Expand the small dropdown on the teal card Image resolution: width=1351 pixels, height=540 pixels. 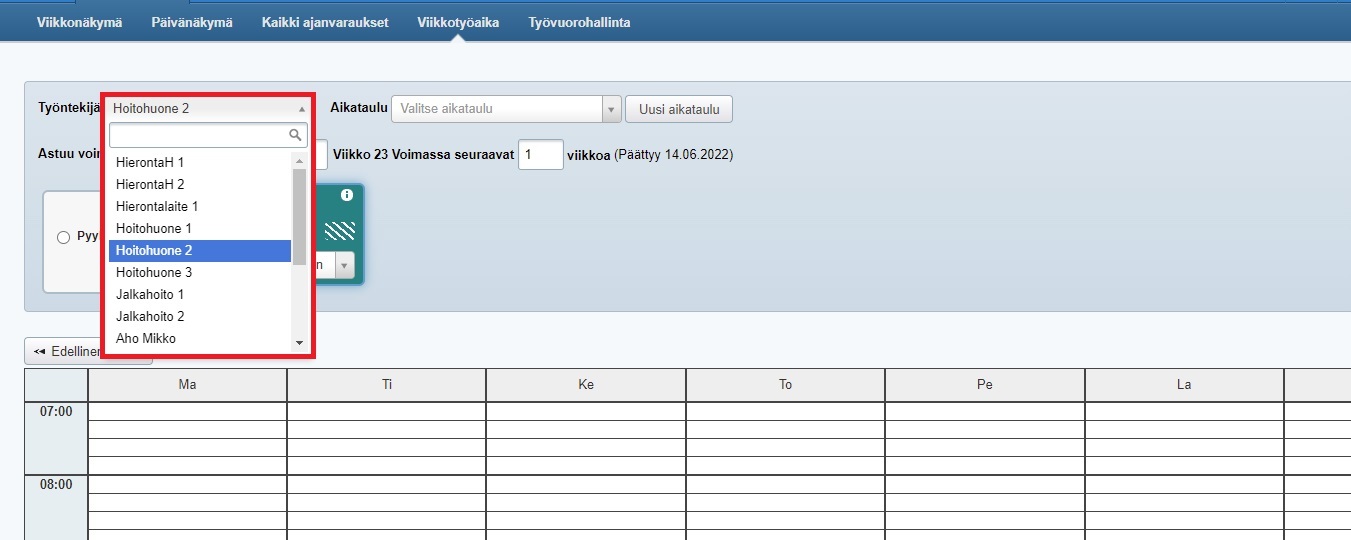coord(344,265)
